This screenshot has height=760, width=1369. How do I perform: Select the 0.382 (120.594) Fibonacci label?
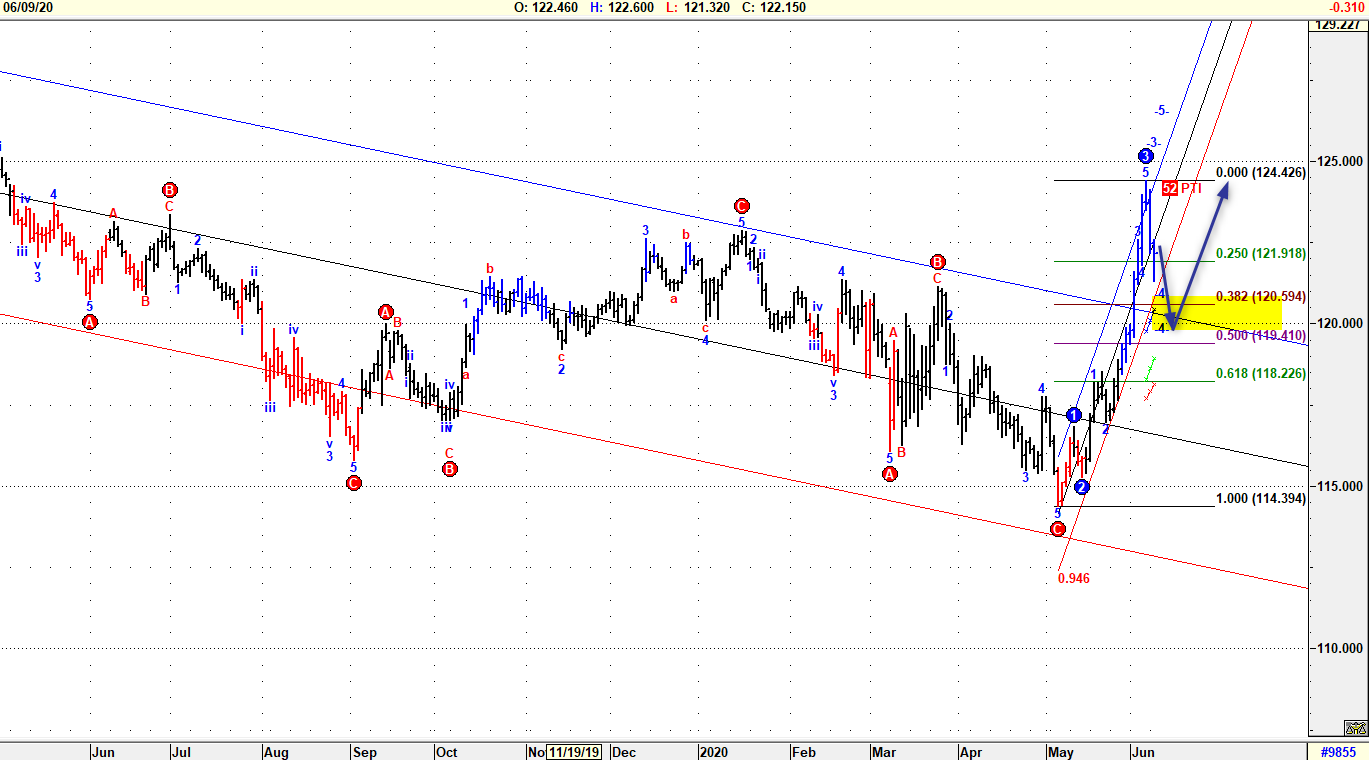coord(1261,297)
